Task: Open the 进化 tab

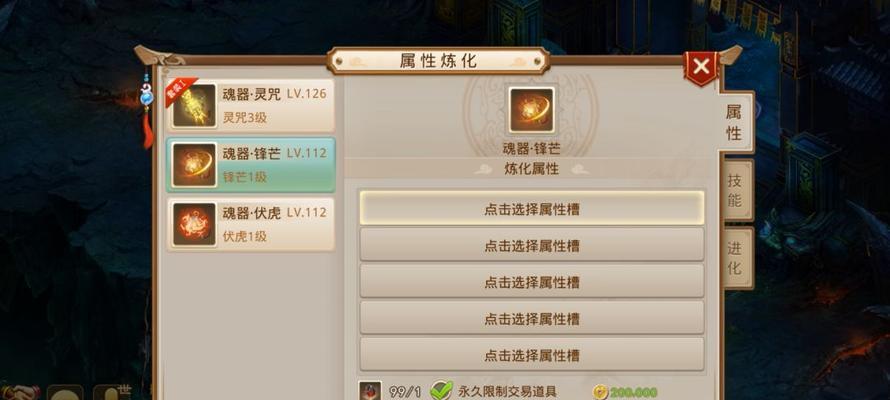Action: pos(735,258)
